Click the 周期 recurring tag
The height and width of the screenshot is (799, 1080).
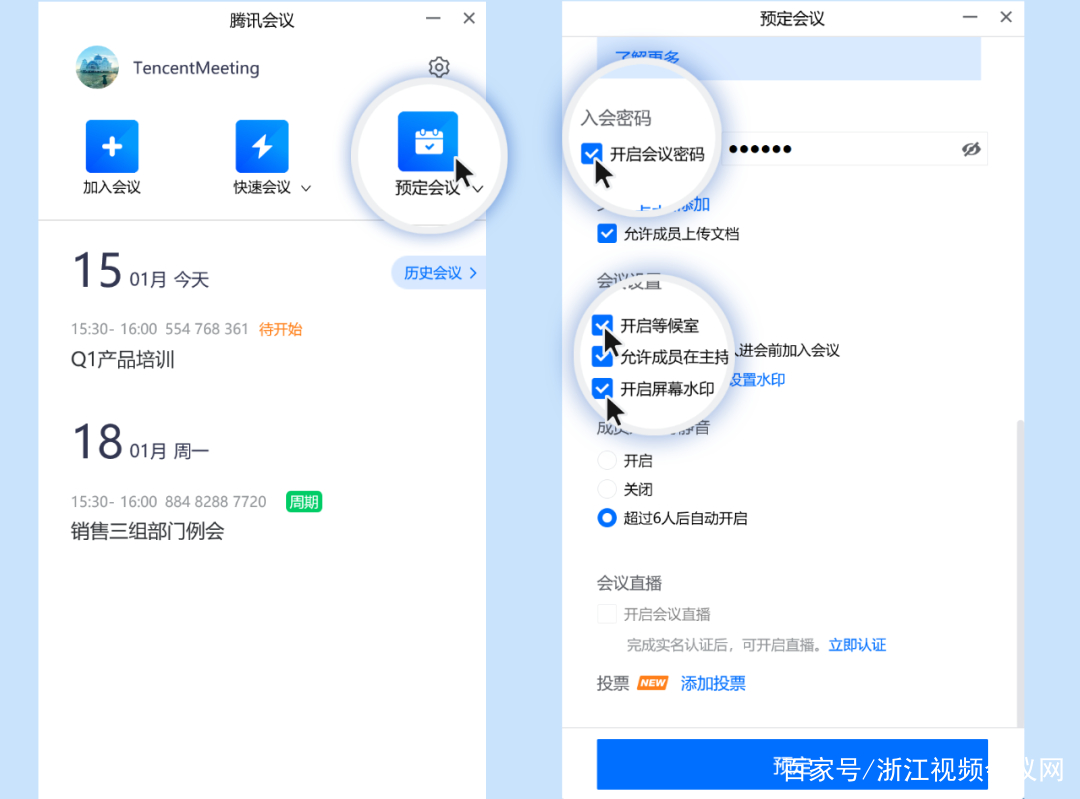[x=304, y=501]
